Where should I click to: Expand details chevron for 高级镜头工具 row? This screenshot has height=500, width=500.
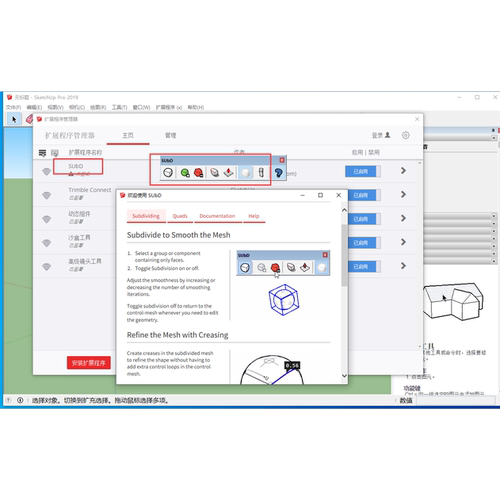[x=403, y=266]
